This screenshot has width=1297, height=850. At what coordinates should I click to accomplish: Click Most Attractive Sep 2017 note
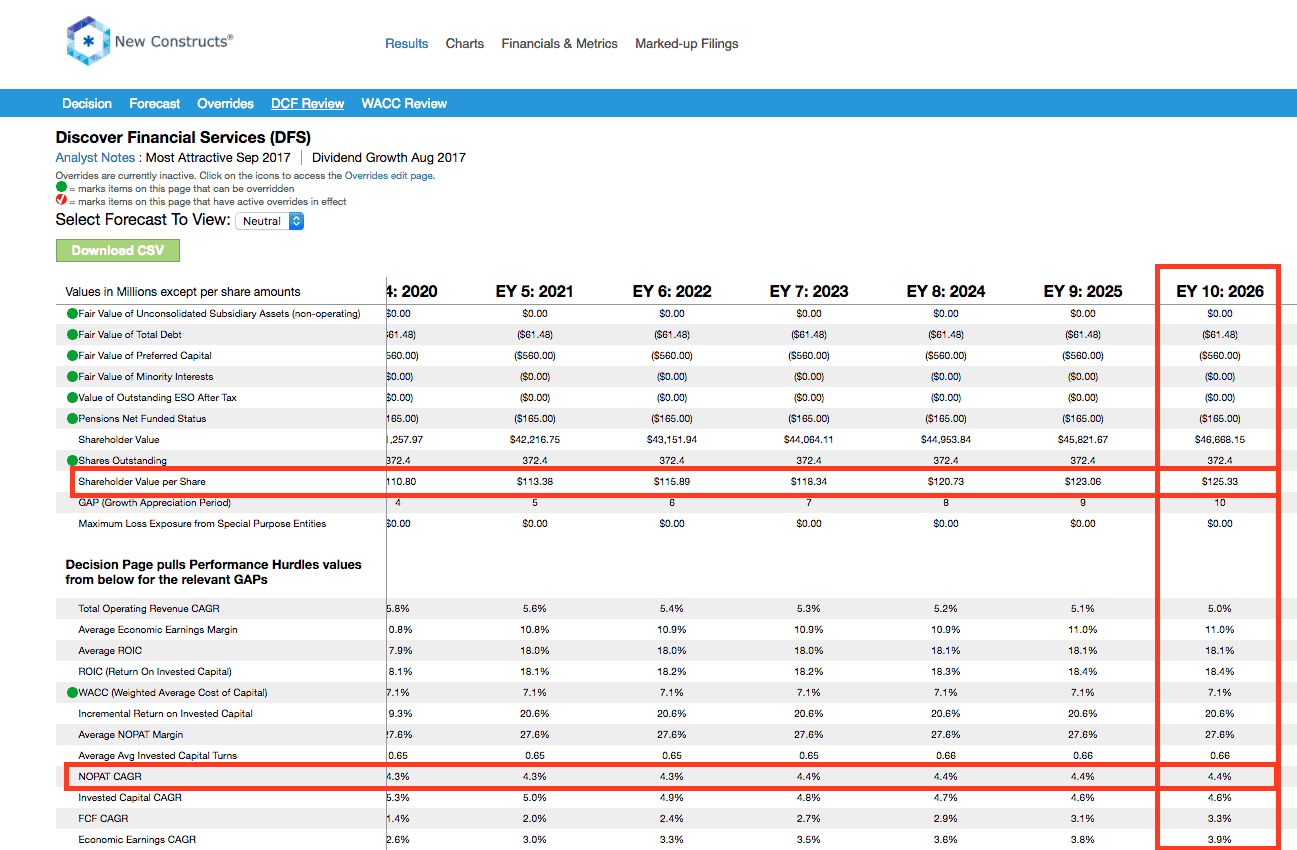[x=218, y=157]
